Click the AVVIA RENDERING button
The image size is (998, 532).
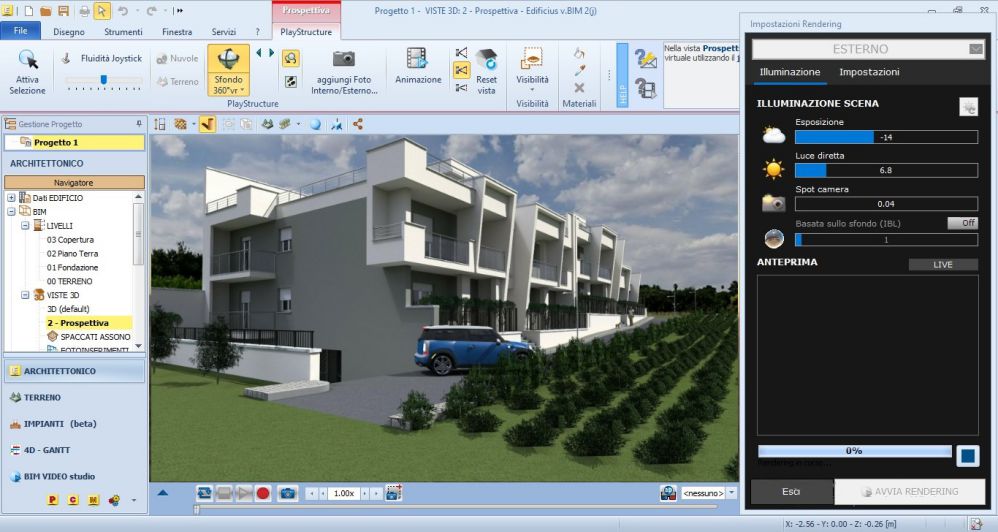click(x=910, y=492)
